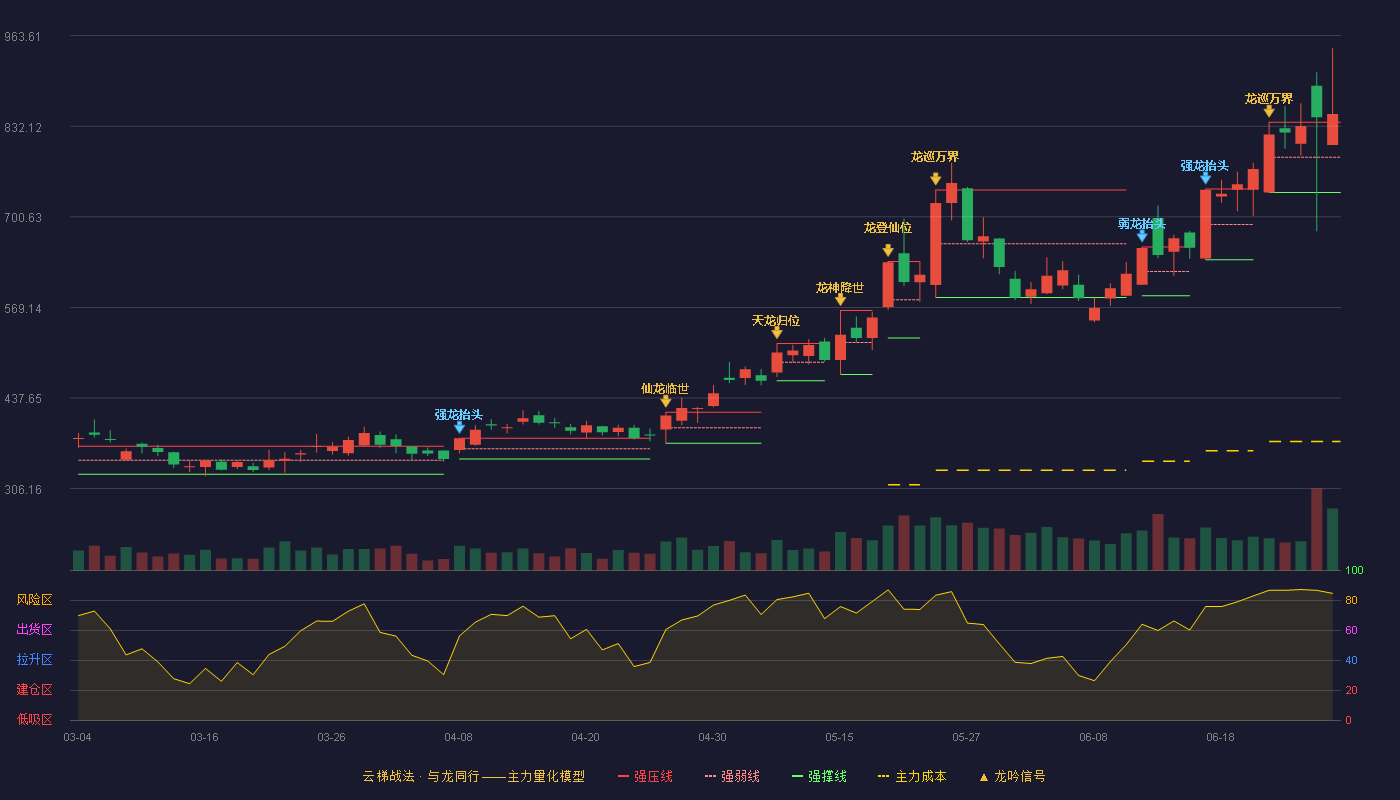Toggle the 主力成本 legend entry
1400x800 pixels.
[912, 776]
